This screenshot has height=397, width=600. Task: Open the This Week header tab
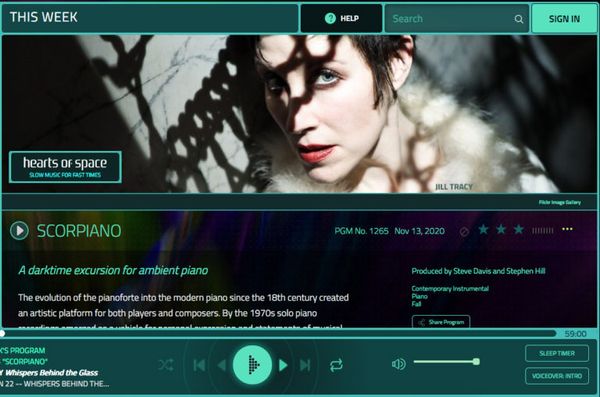coord(150,18)
